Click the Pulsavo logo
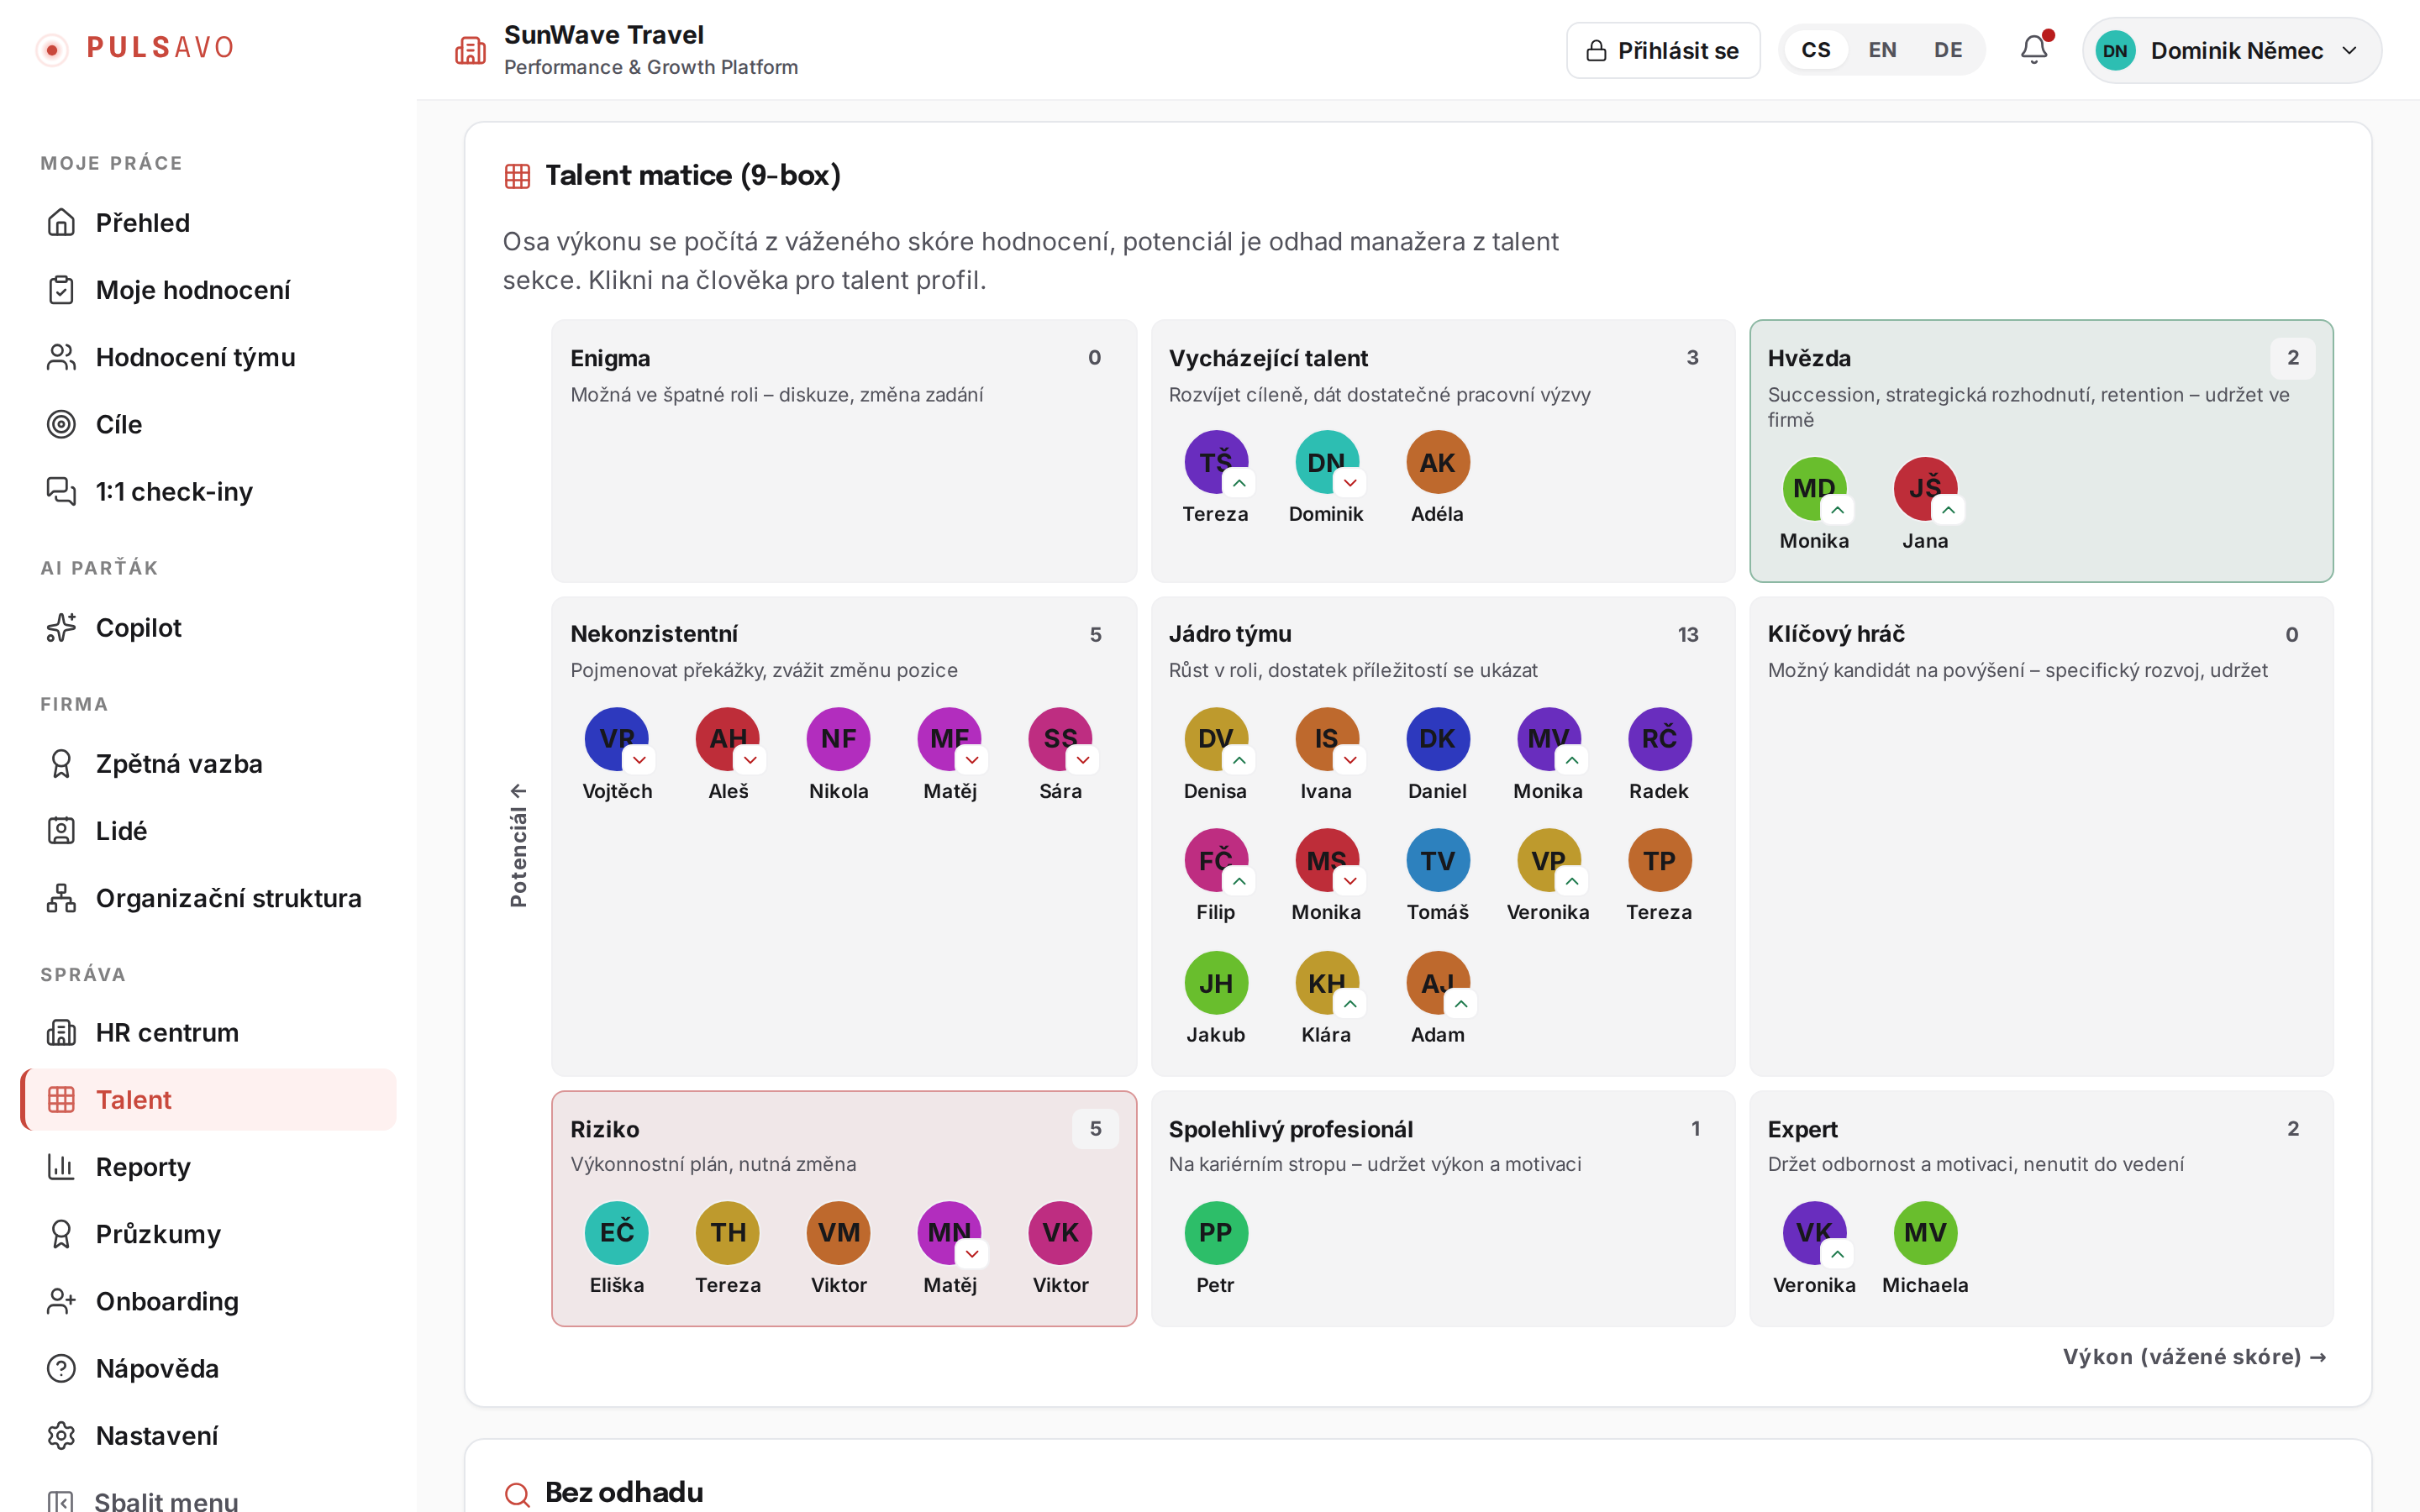 [135, 48]
